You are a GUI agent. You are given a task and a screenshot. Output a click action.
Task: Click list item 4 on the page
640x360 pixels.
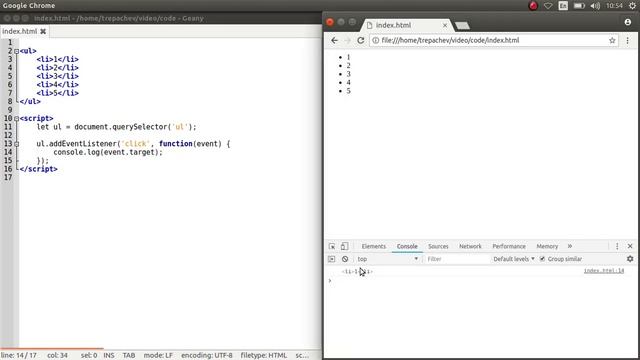[348, 82]
